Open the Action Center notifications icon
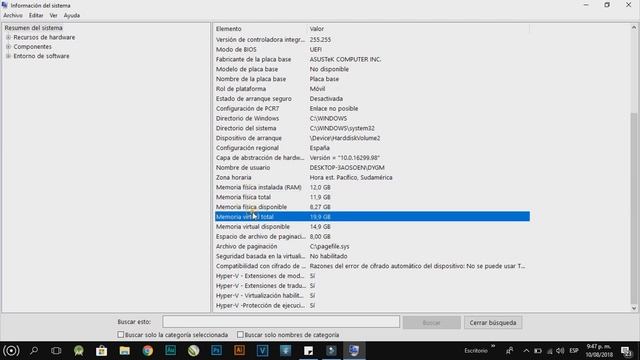Viewport: 640px width, 360px height. [x=626, y=351]
